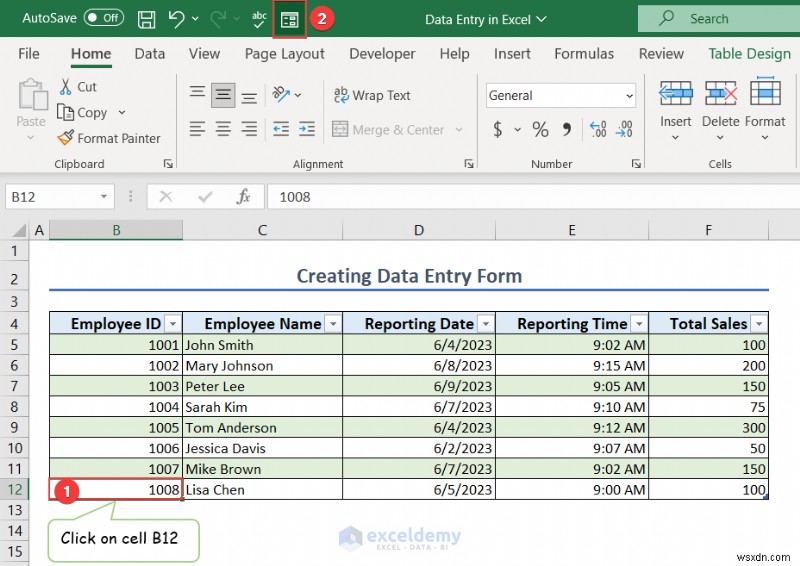Click the Decrease Indent icon
Viewport: 800px width, 566px height.
click(281, 129)
